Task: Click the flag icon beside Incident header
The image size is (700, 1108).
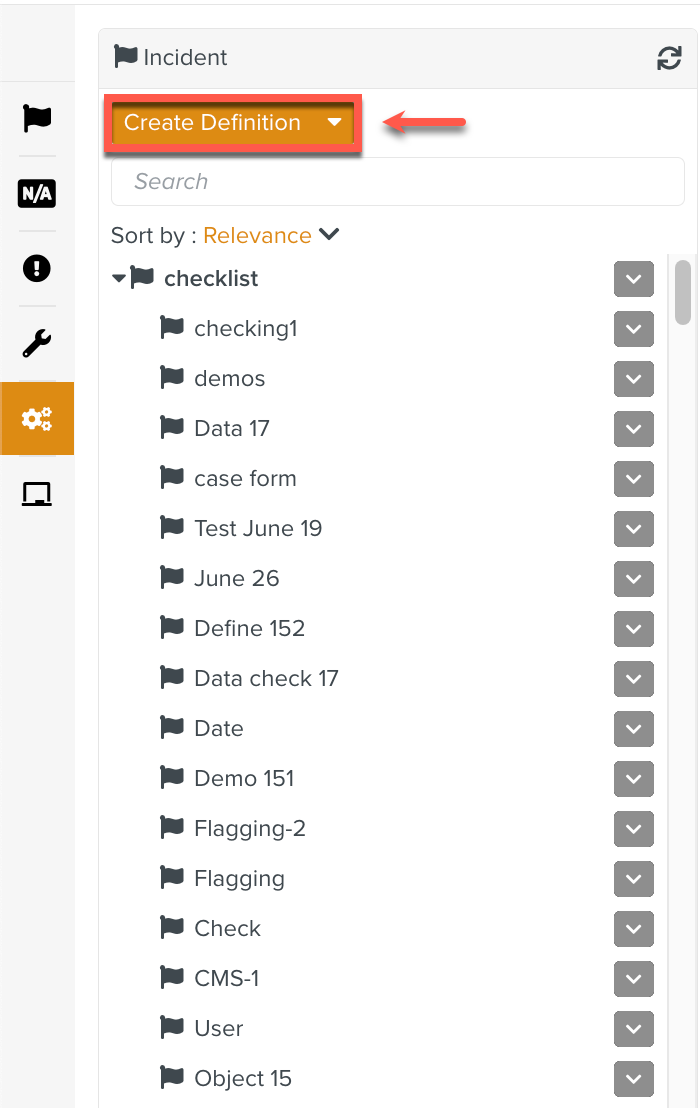Action: (x=125, y=57)
